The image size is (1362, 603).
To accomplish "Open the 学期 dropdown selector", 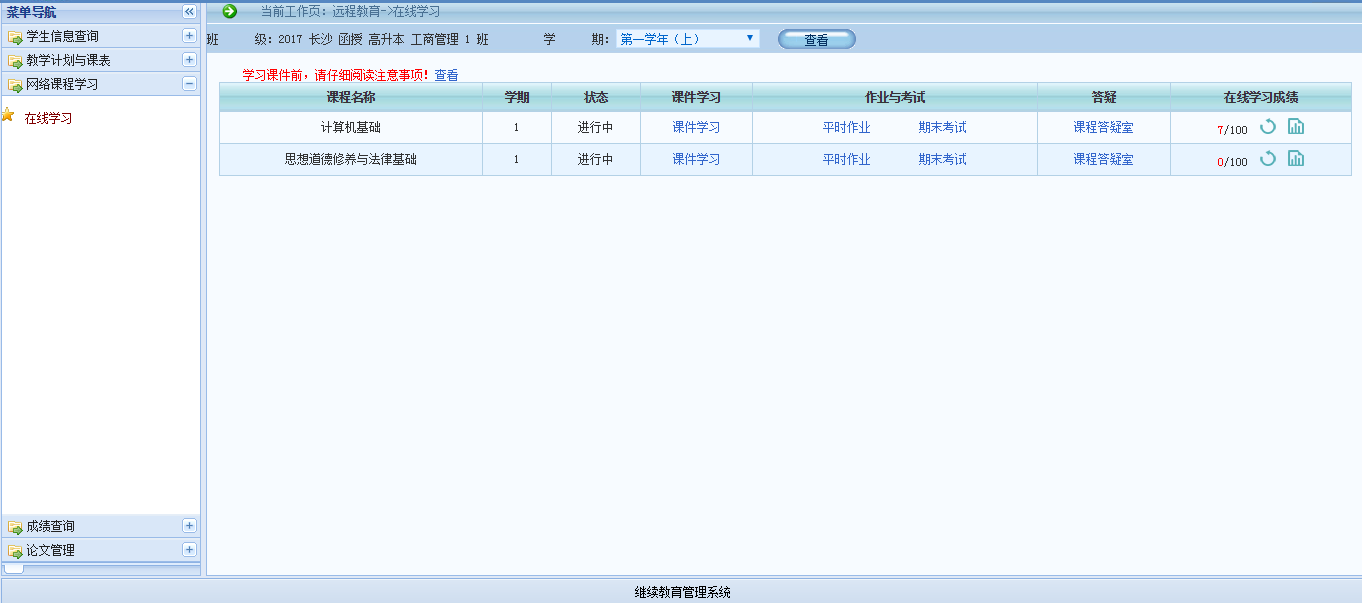I will pos(687,39).
